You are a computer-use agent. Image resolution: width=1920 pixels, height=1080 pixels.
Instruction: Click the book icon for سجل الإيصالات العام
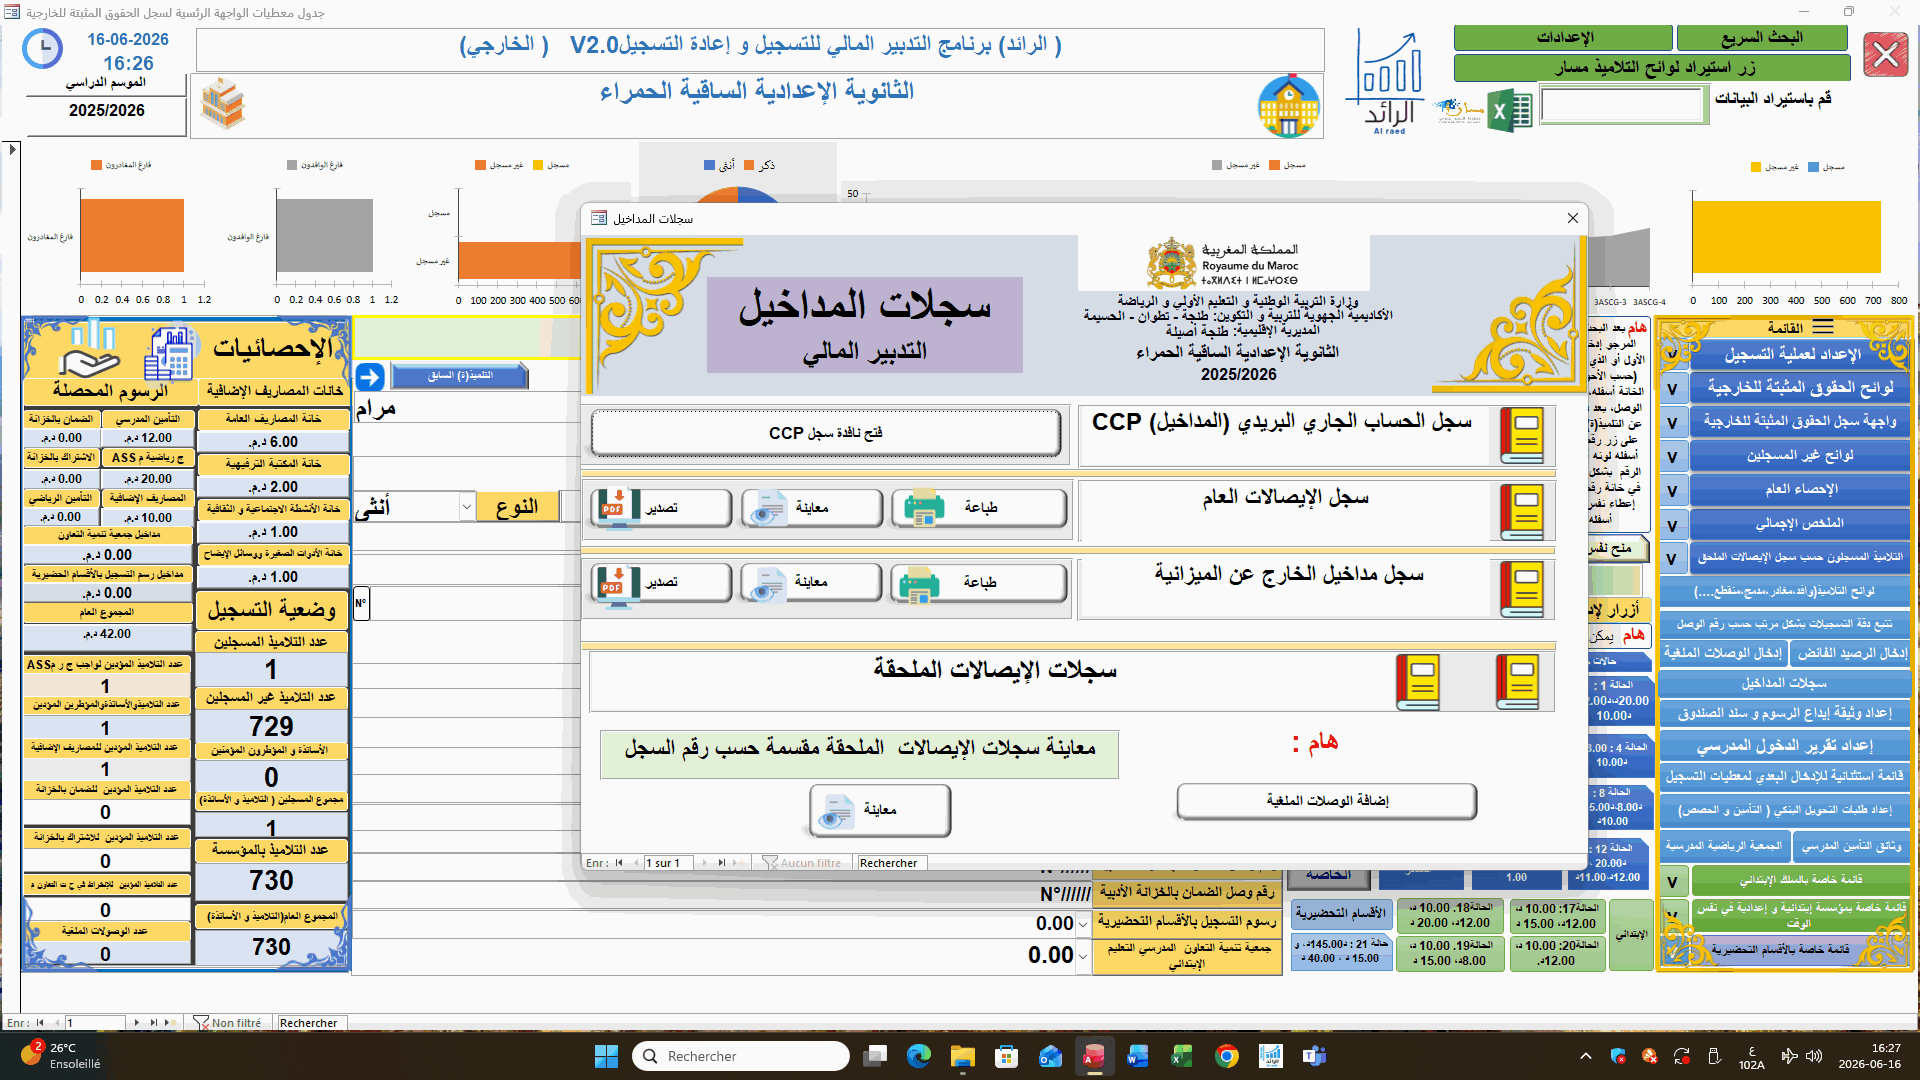click(1523, 512)
